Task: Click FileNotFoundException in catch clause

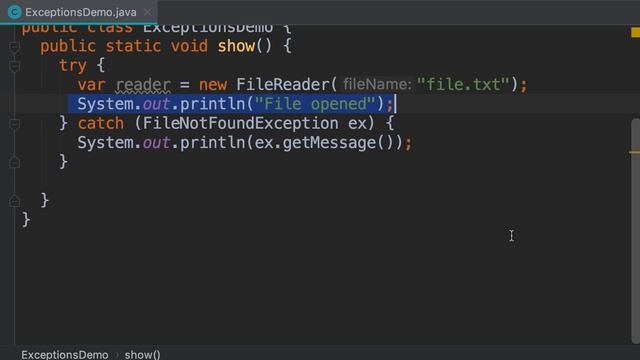Action: pos(240,123)
